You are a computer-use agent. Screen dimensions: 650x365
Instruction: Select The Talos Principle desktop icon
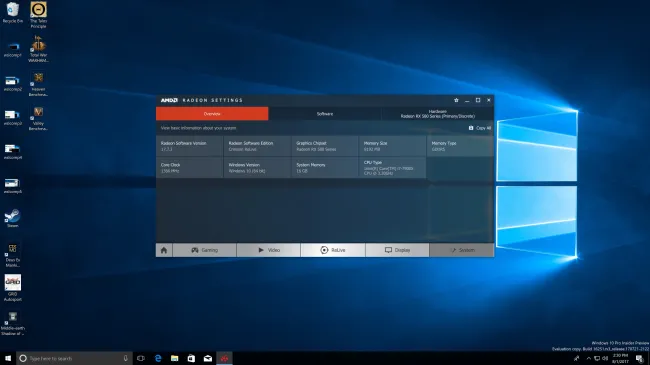tap(38, 15)
